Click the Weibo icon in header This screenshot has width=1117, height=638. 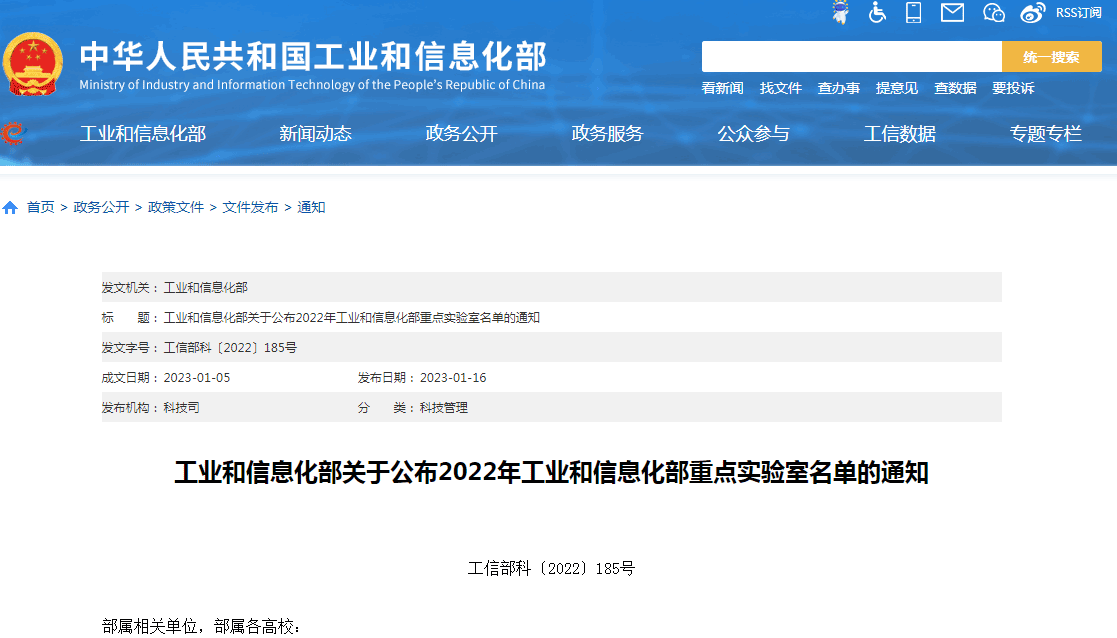(x=1033, y=13)
